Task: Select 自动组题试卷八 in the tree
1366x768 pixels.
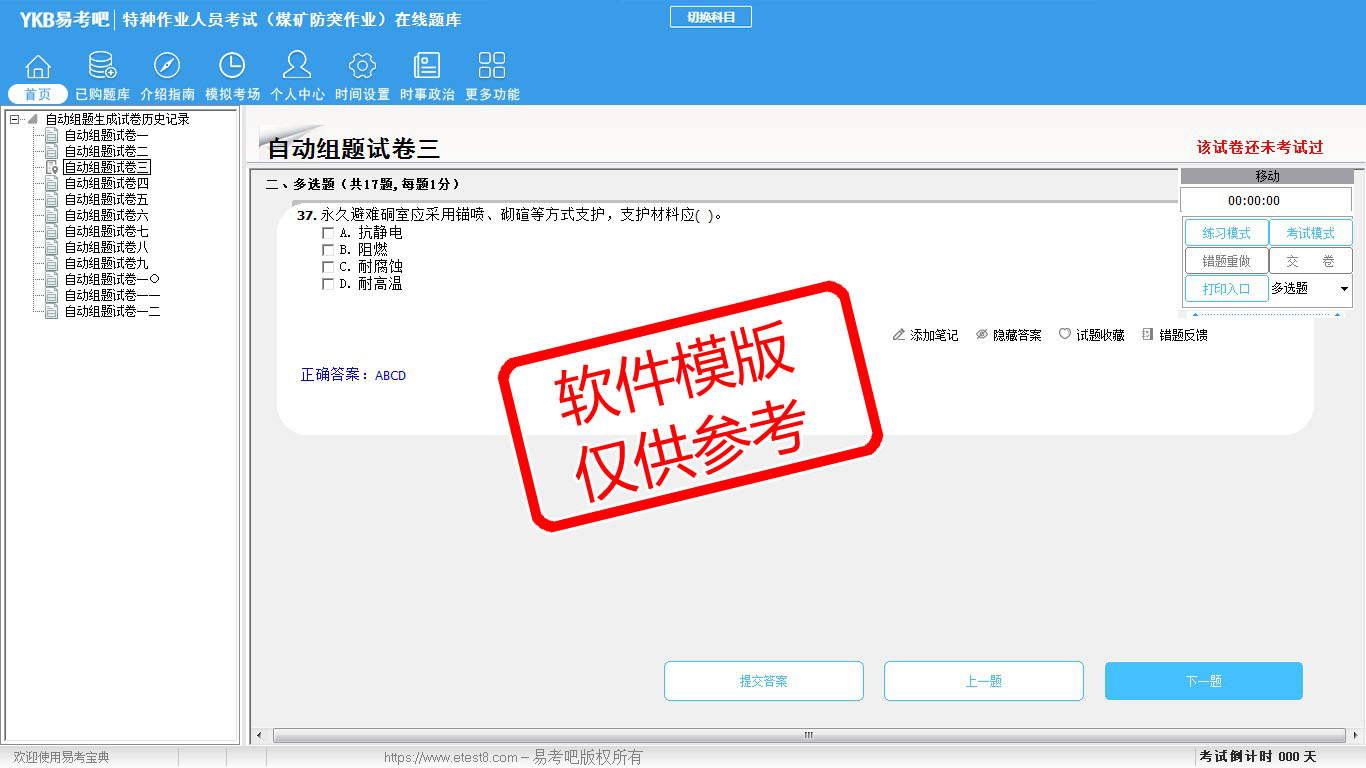Action: coord(106,247)
